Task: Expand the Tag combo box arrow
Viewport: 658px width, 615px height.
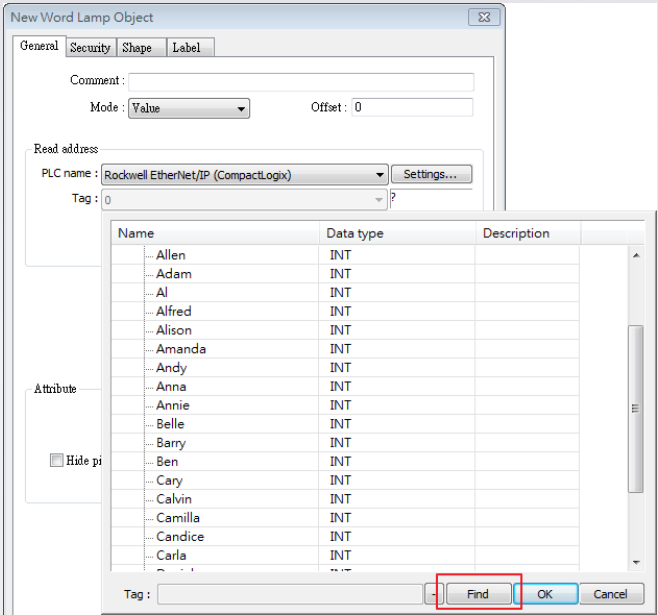Action: point(379,200)
